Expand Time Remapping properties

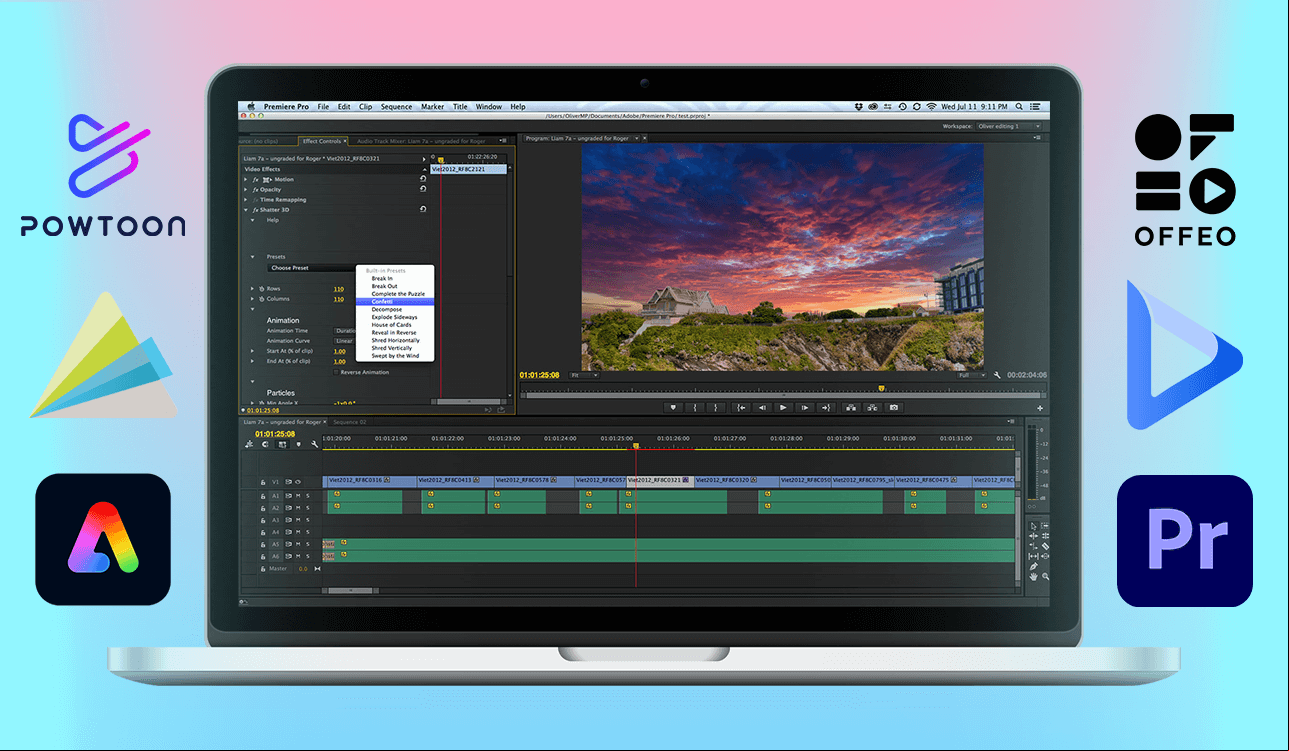coord(247,199)
